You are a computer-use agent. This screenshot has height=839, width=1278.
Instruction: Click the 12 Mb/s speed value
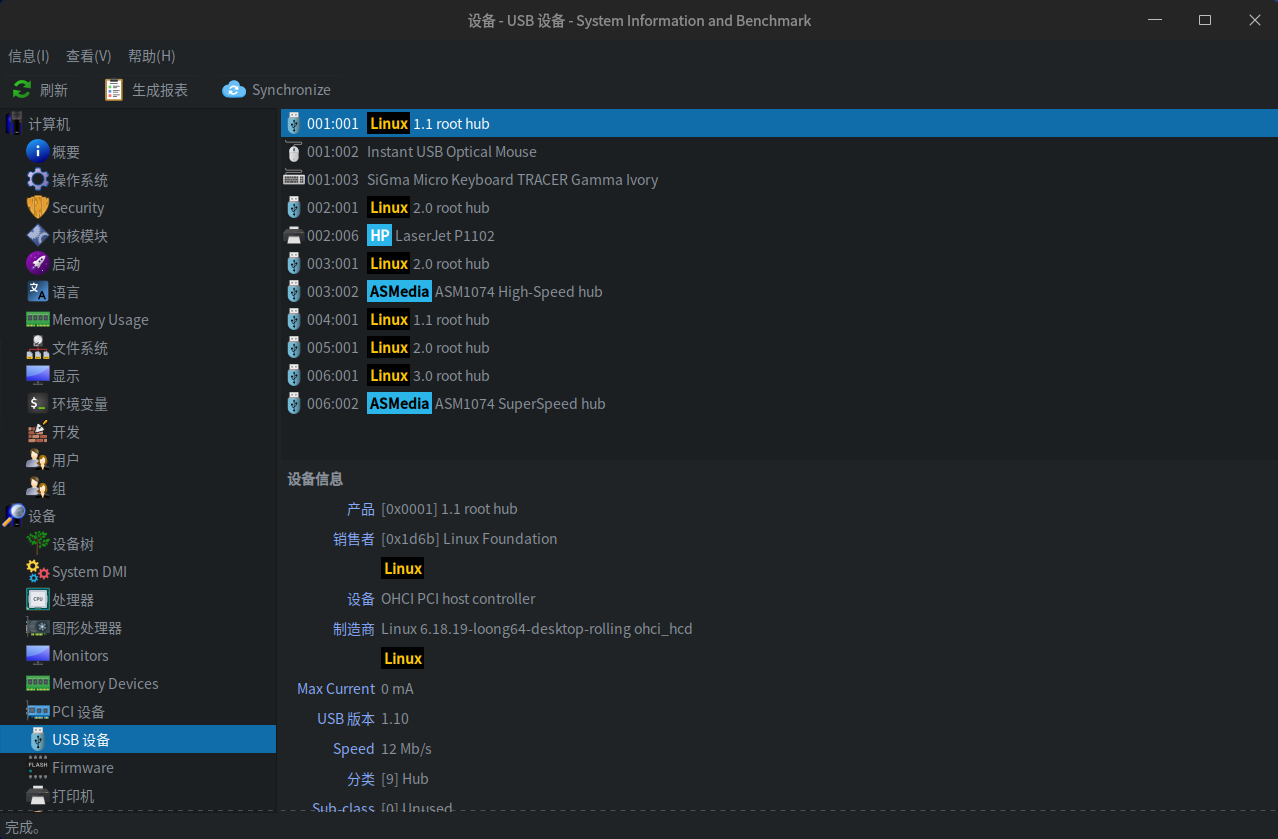point(406,748)
